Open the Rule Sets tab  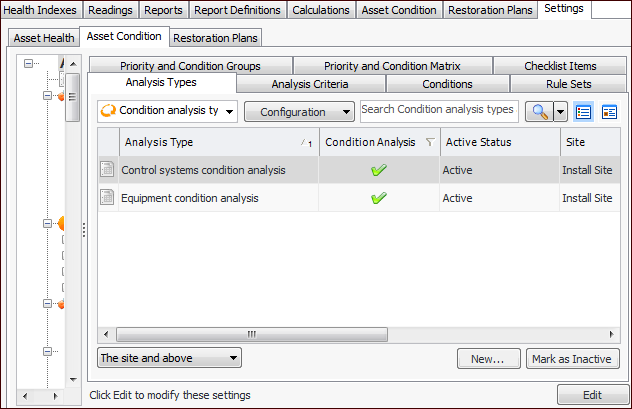click(x=568, y=84)
